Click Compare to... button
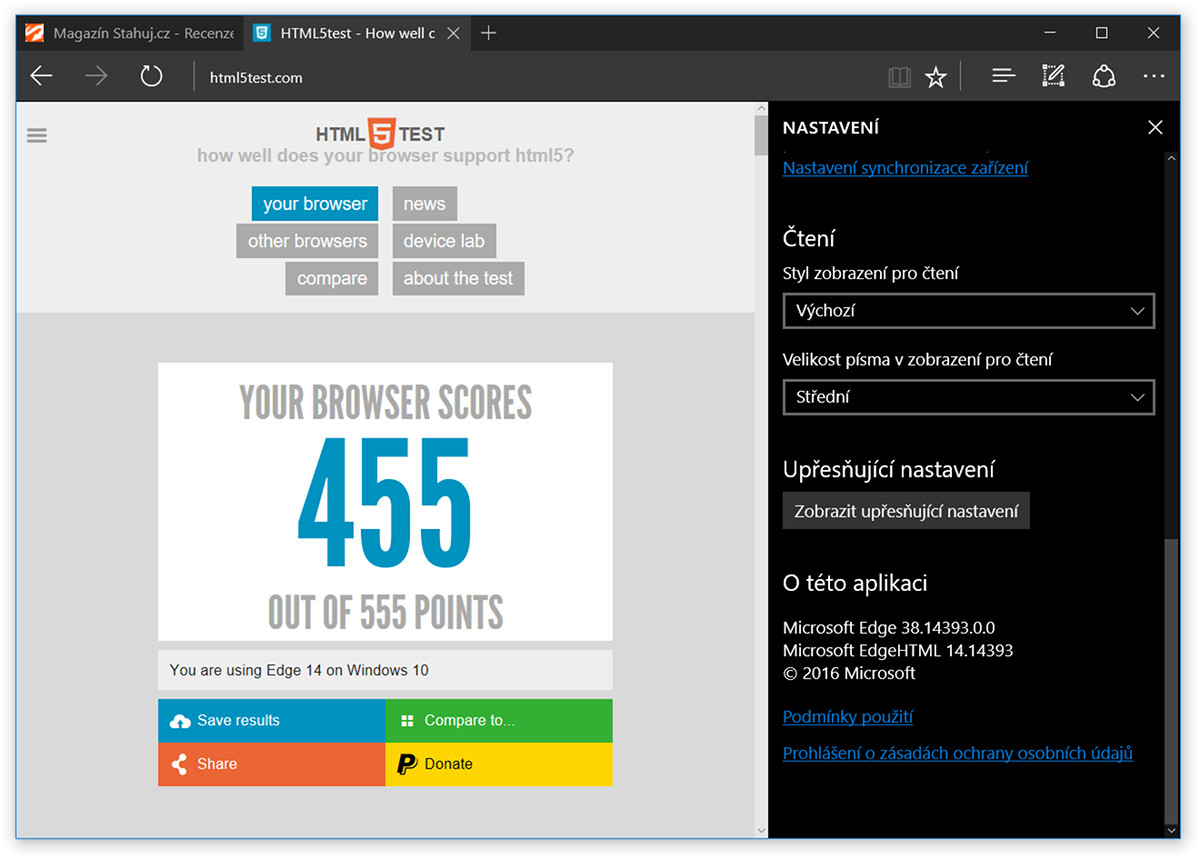This screenshot has height=859, width=1200. [x=499, y=721]
